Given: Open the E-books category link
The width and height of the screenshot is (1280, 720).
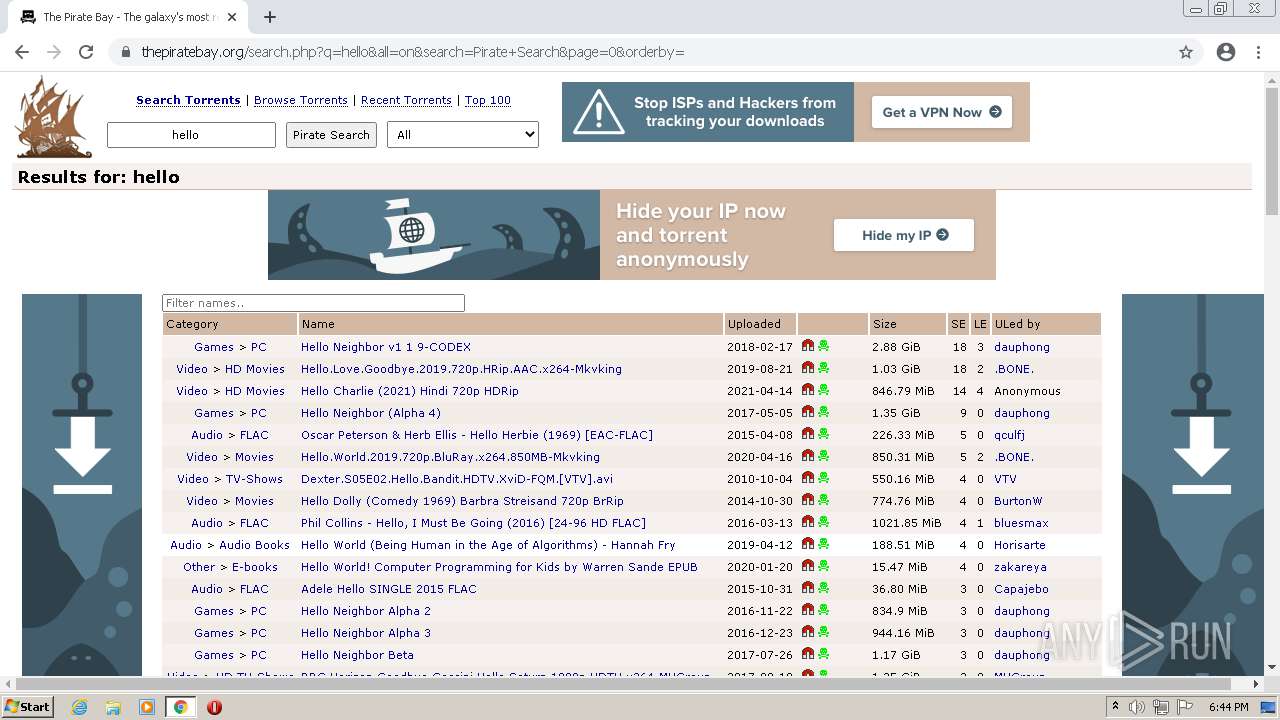Looking at the screenshot, I should pos(255,567).
